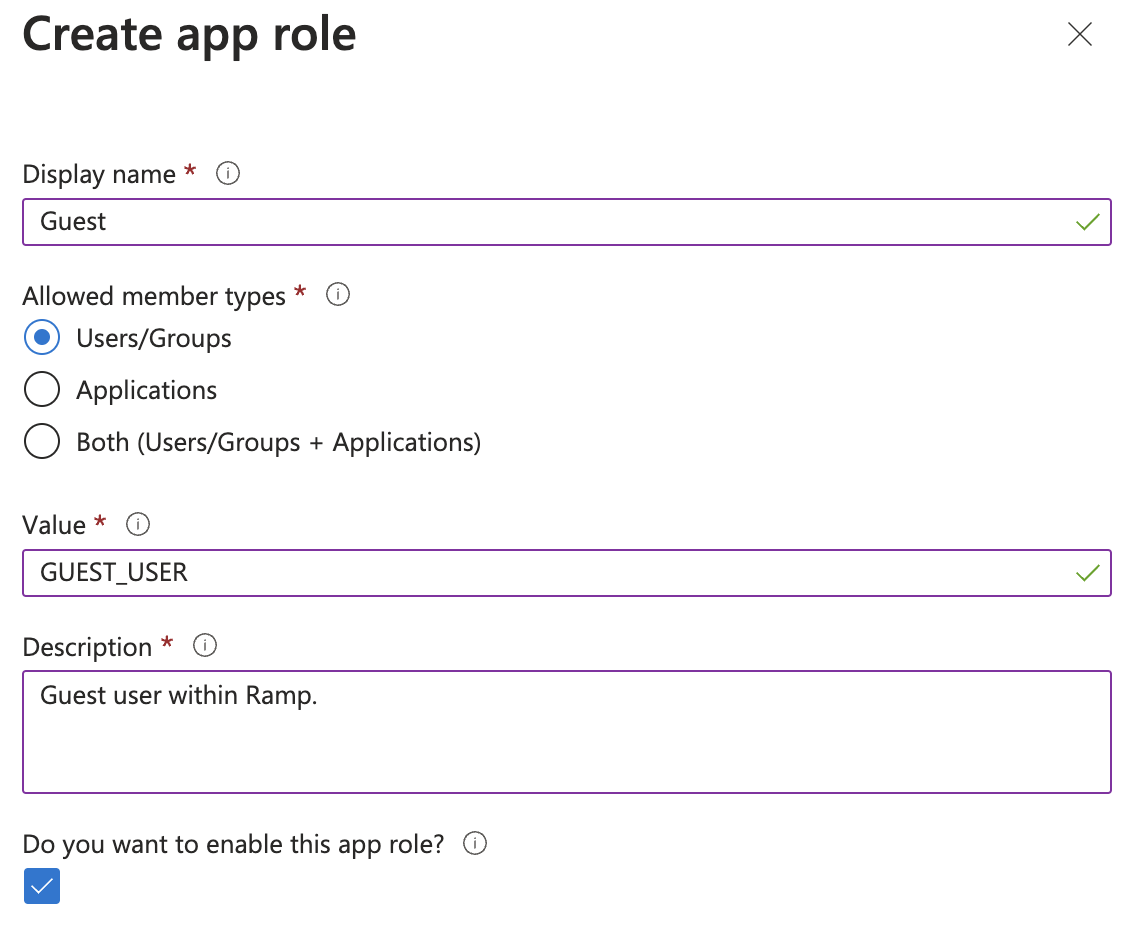Click the green validation check in Display name field
Viewport: 1132px width, 934px height.
point(1087,222)
